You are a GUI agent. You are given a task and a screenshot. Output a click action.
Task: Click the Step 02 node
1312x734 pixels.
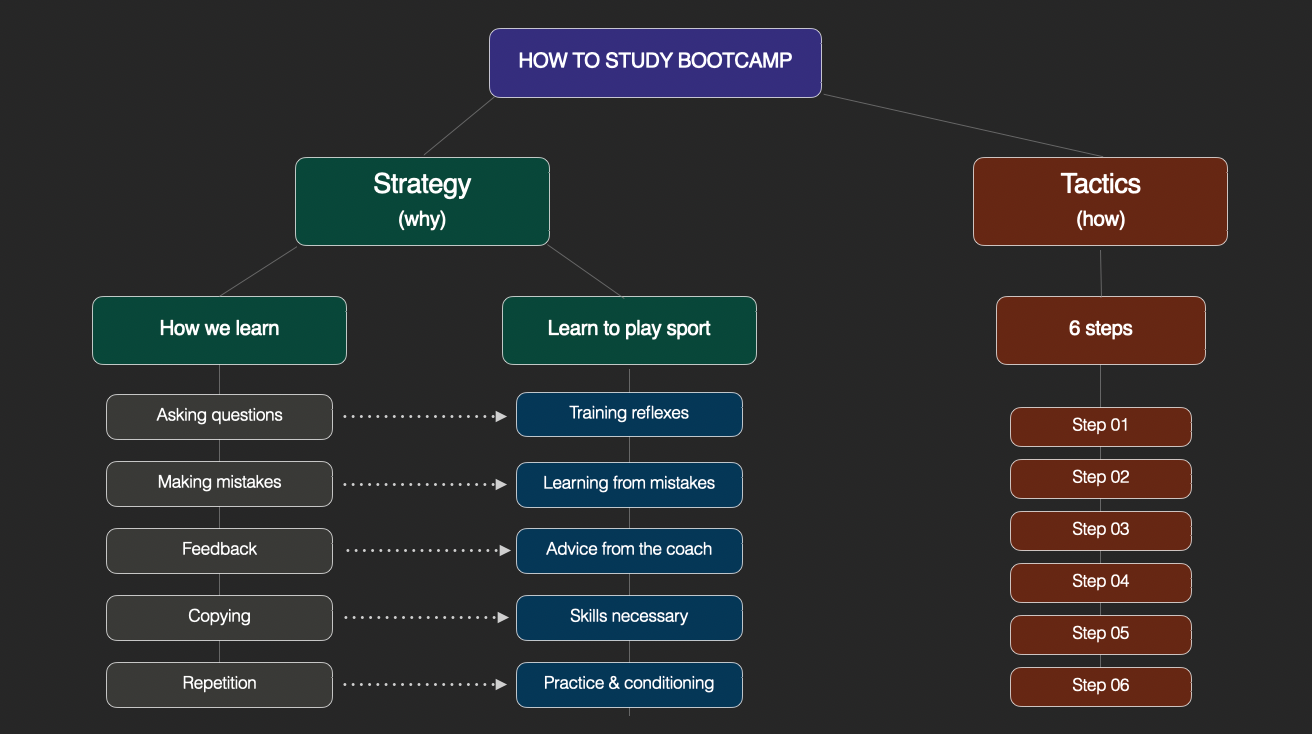[x=1101, y=479]
